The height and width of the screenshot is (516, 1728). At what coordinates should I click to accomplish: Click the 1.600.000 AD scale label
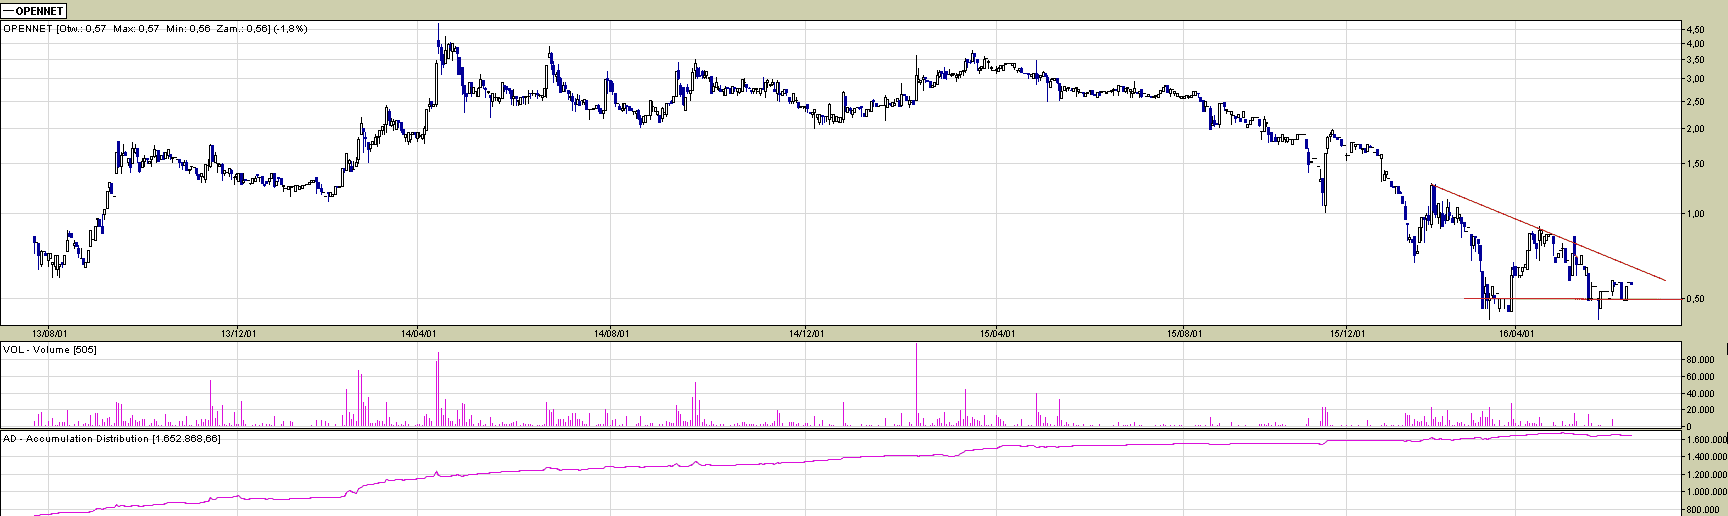(1705, 440)
